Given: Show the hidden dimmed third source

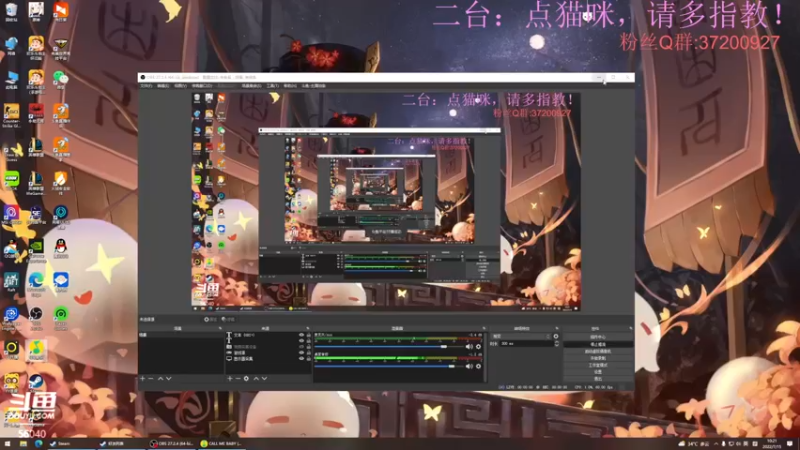Looking at the screenshot, I should pyautogui.click(x=301, y=347).
